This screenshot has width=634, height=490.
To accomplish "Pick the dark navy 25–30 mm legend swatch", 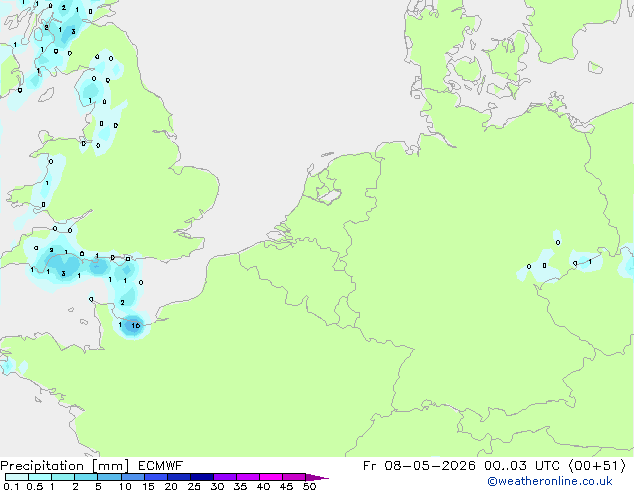I will coord(202,477).
